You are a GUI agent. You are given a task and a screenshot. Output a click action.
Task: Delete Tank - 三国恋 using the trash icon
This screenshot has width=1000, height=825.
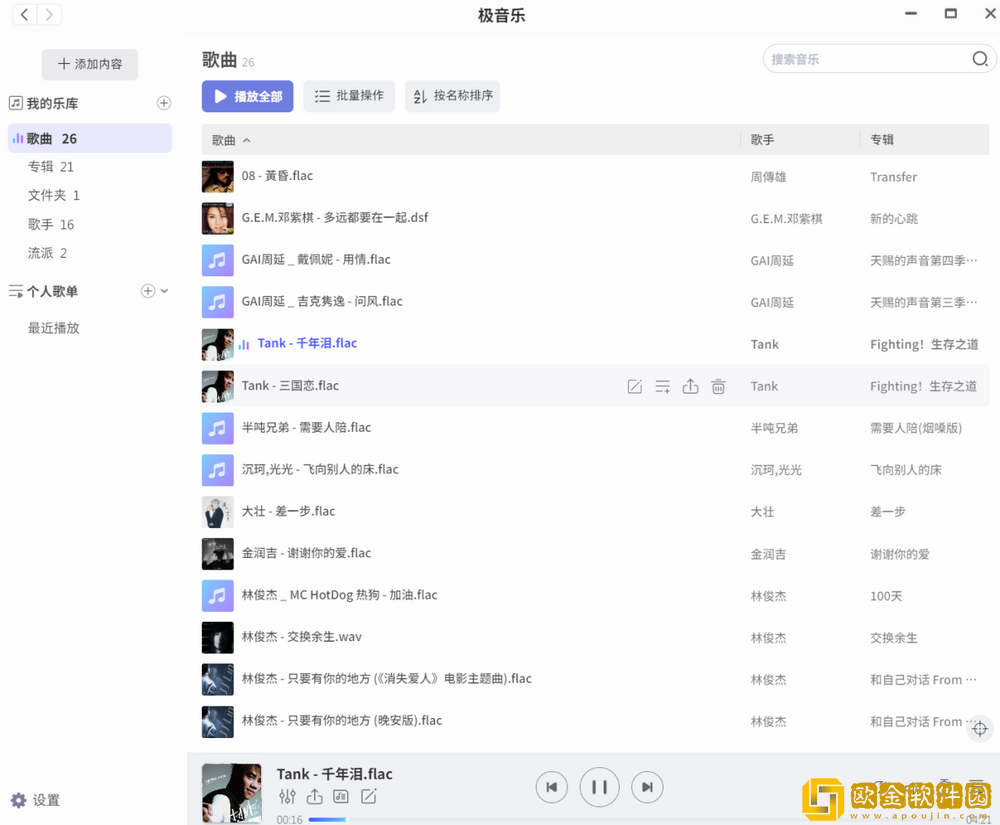click(718, 385)
